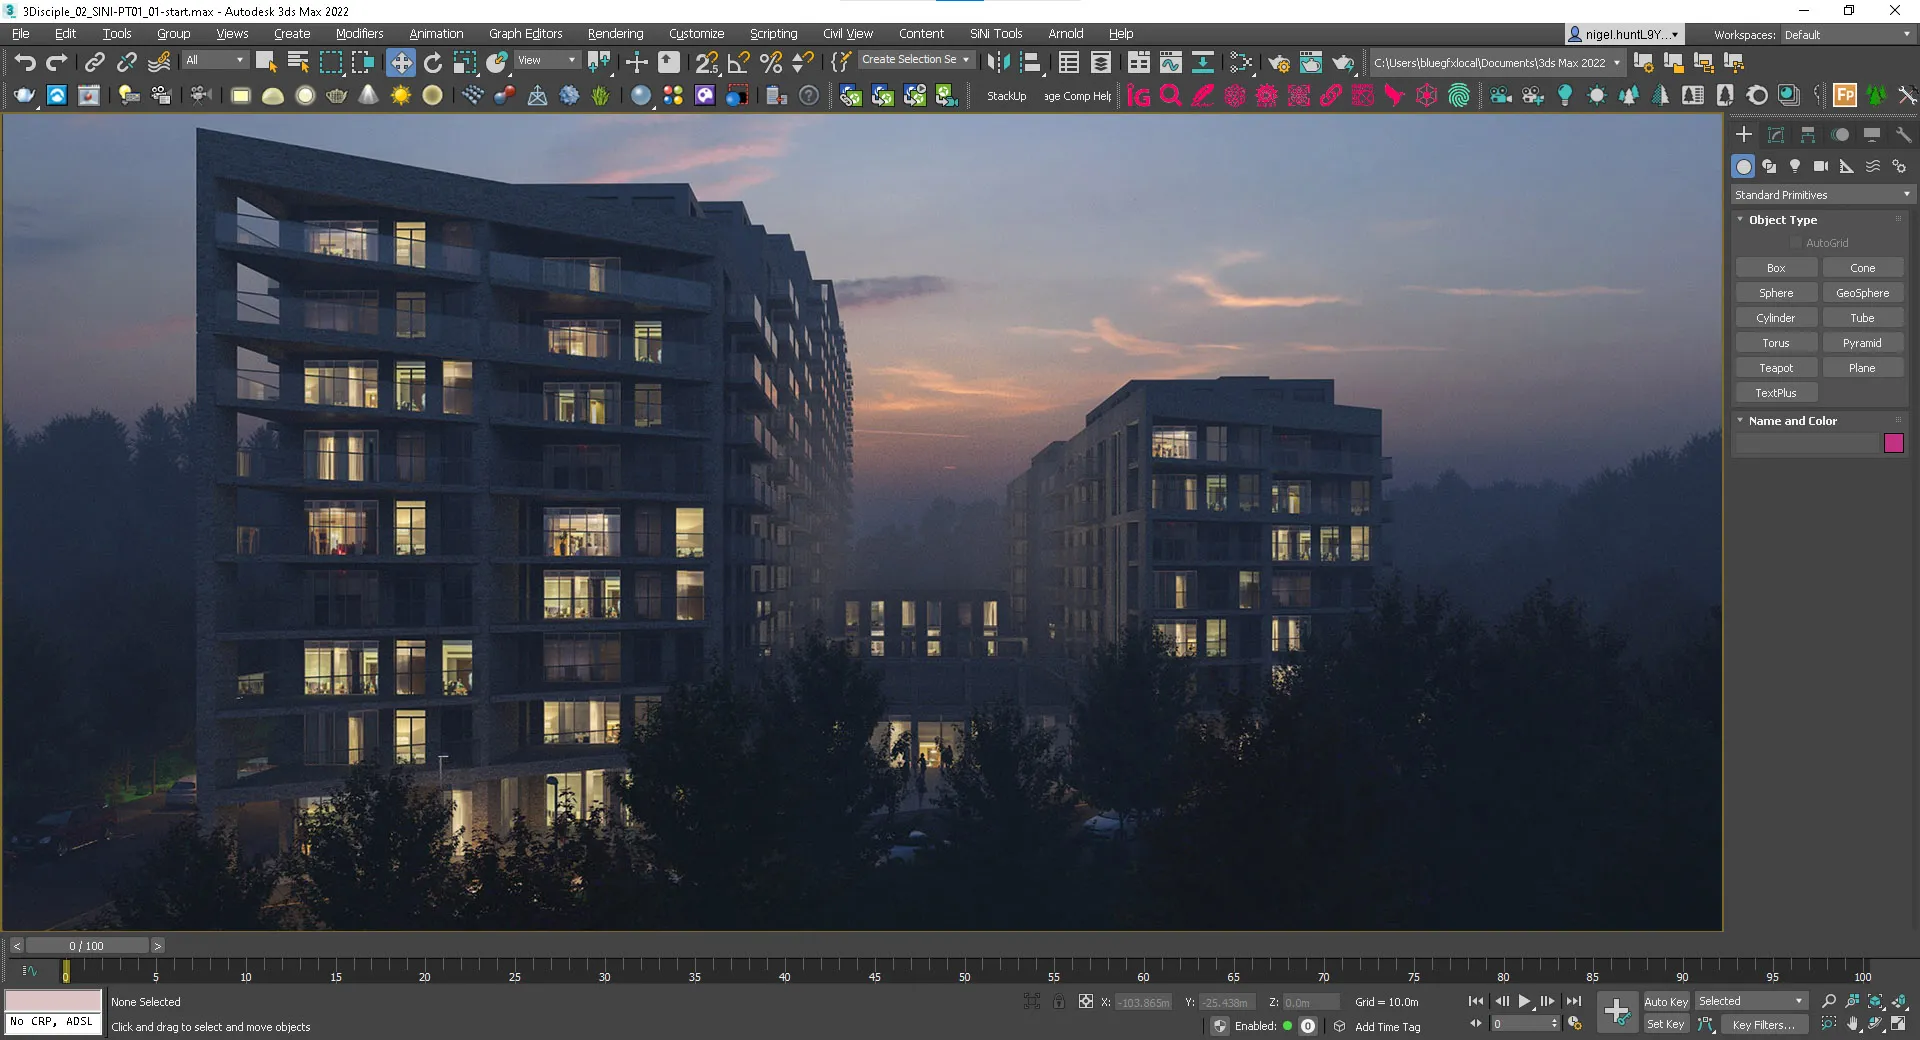Toggle the 2.5D Snaps button
Image resolution: width=1920 pixels, height=1040 pixels.
[x=707, y=63]
